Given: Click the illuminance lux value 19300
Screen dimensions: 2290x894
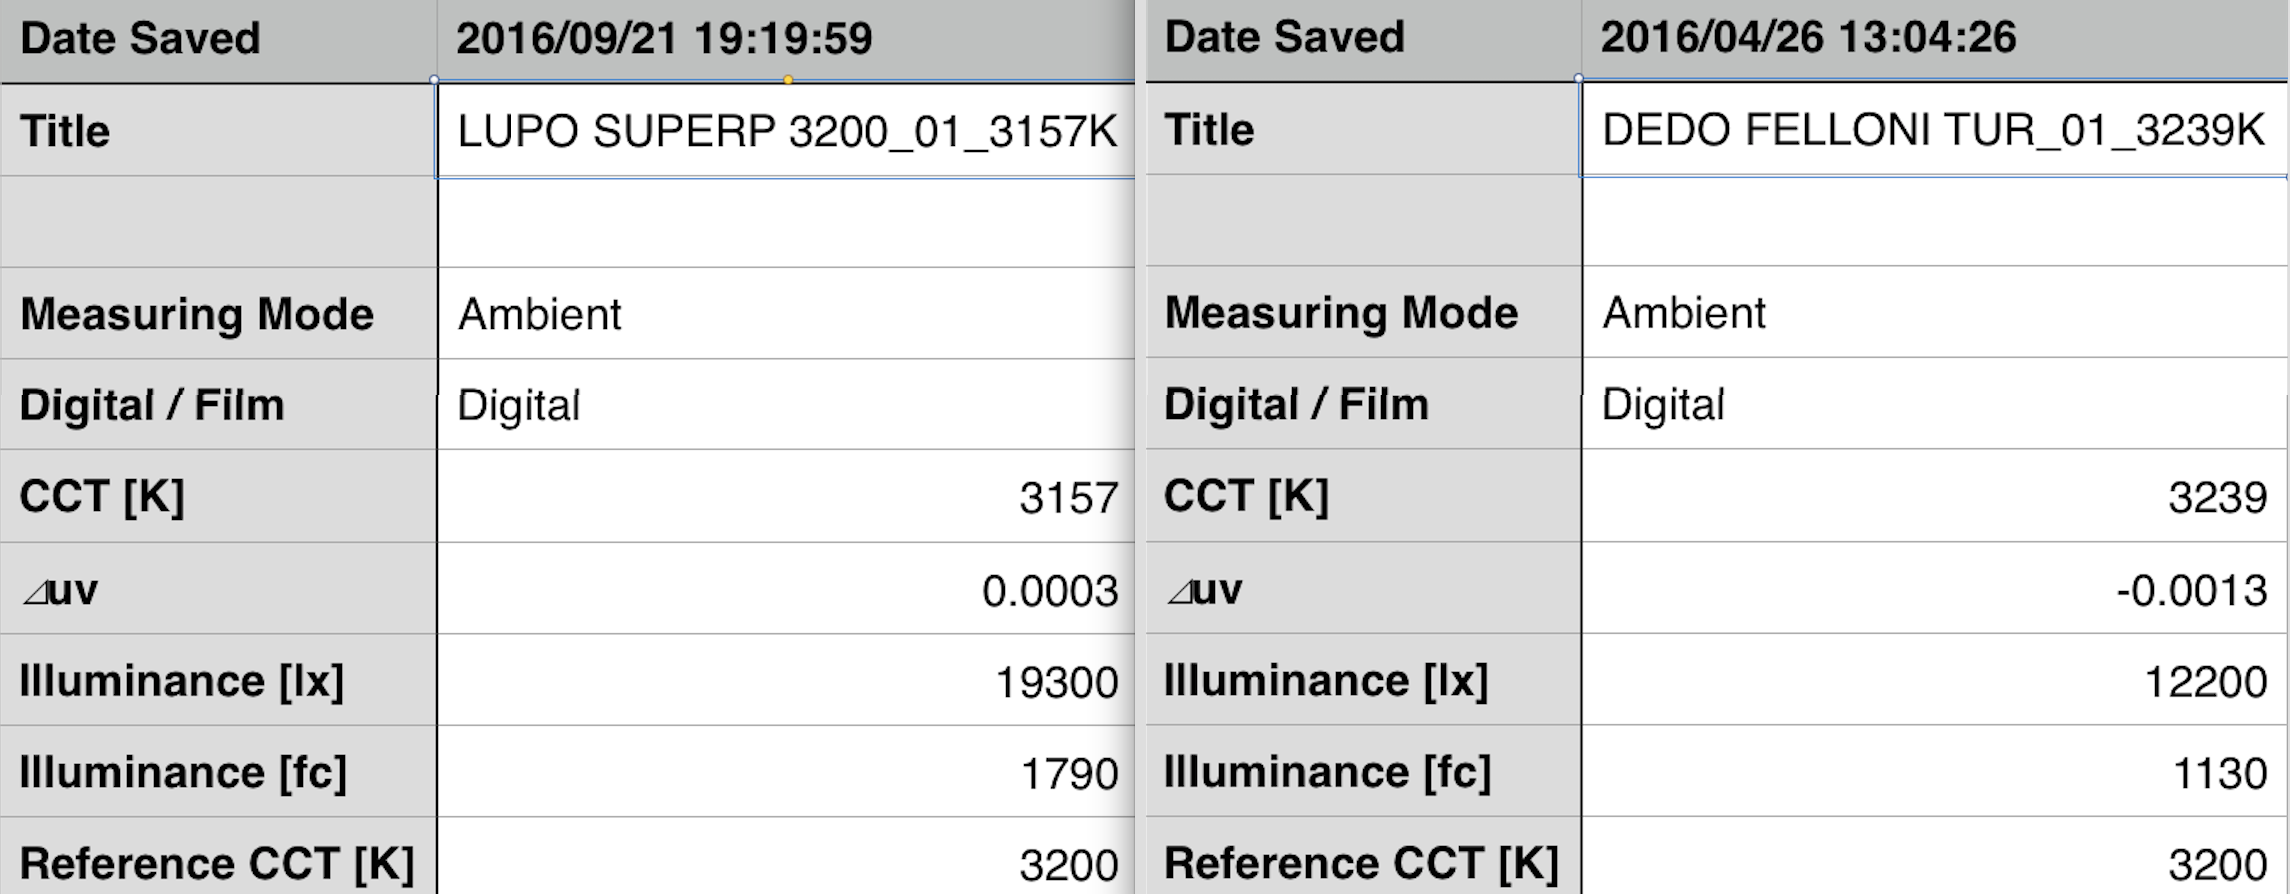Looking at the screenshot, I should coord(1056,682).
